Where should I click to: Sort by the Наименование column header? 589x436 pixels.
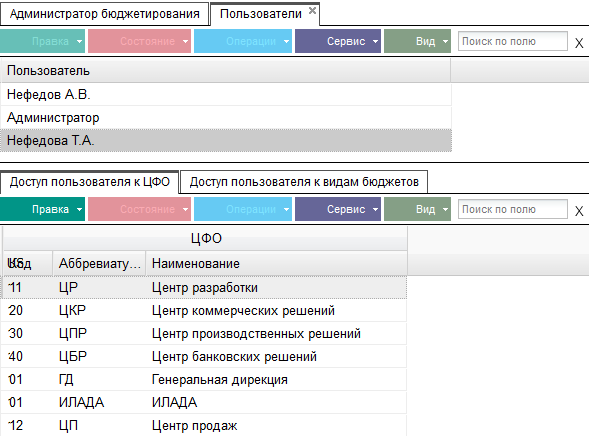[276, 263]
